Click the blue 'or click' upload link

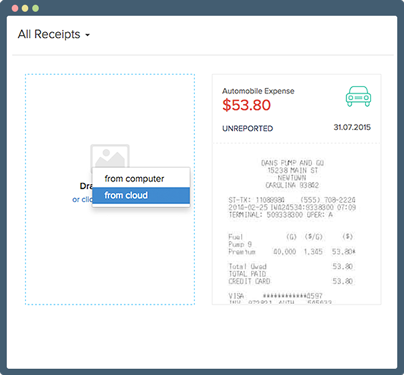point(82,199)
